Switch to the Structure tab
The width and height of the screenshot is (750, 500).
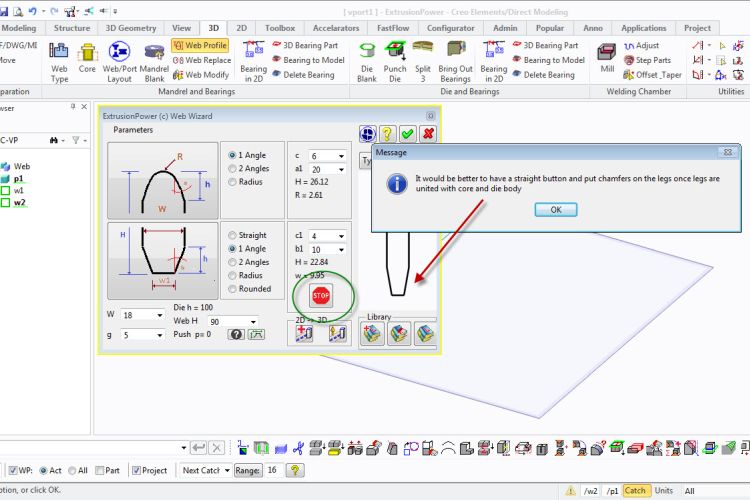click(72, 28)
